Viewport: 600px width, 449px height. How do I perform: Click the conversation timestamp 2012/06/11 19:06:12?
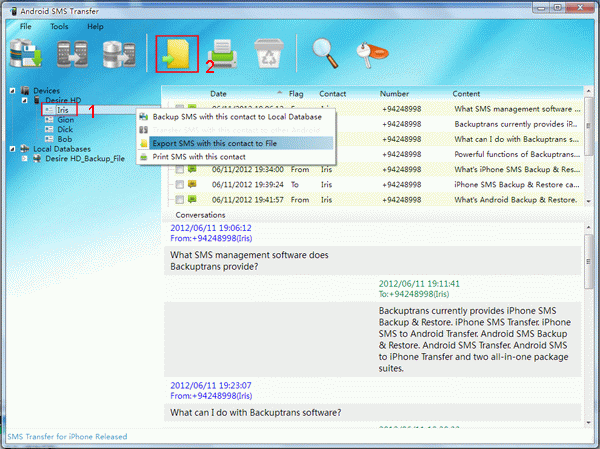pyautogui.click(x=211, y=228)
